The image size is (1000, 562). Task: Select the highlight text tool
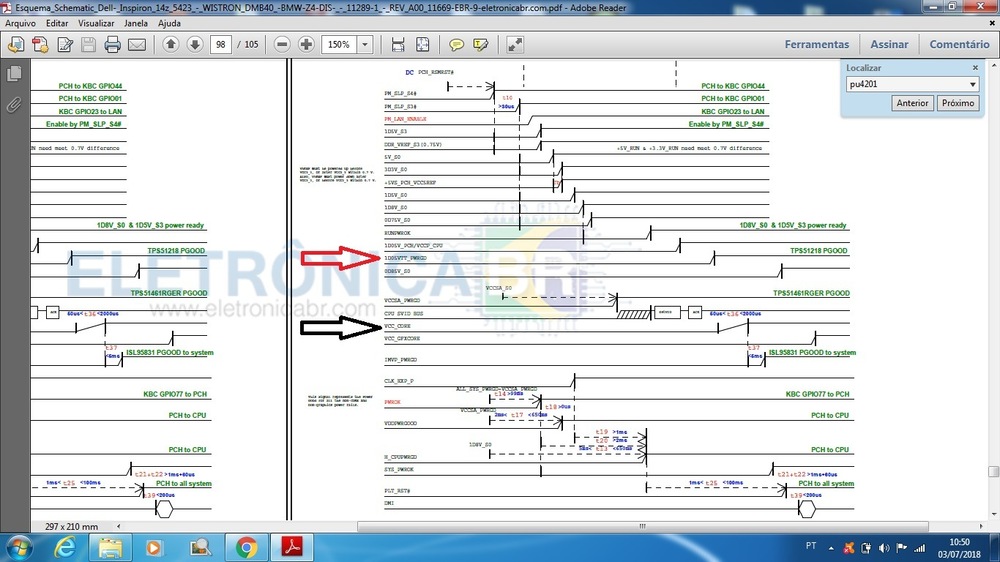click(x=480, y=45)
